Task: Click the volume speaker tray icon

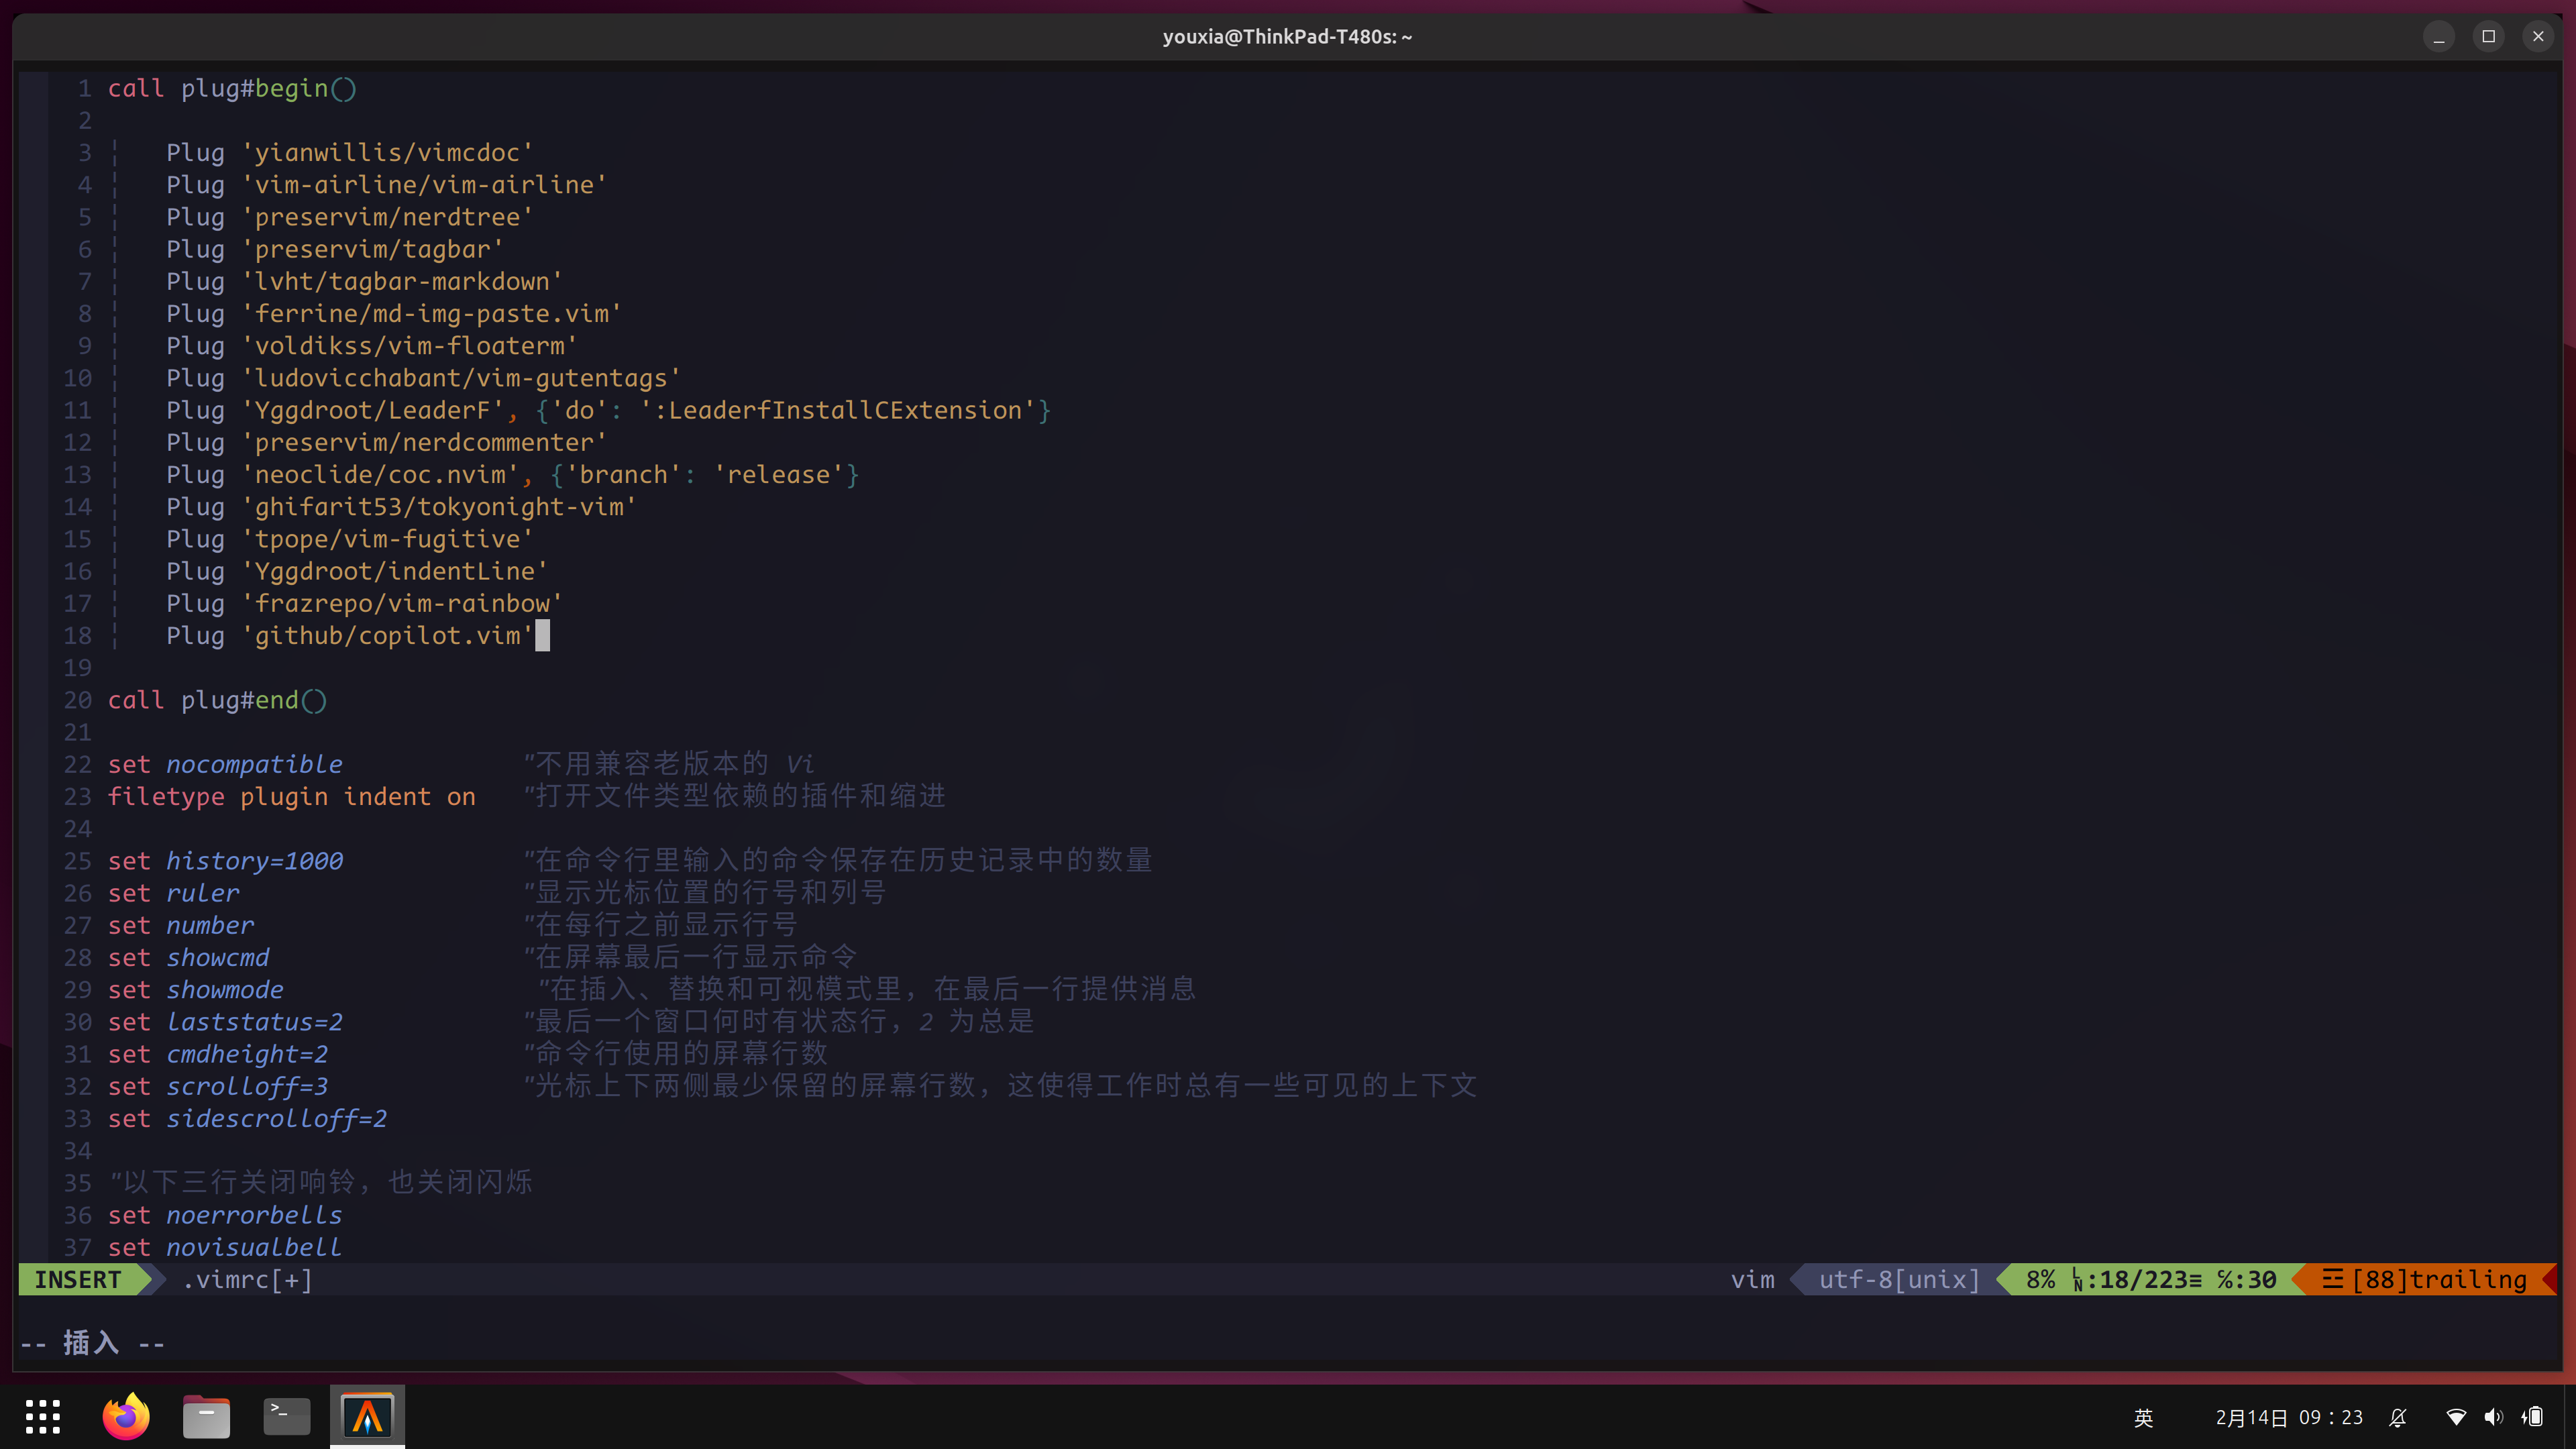Action: (2494, 1417)
